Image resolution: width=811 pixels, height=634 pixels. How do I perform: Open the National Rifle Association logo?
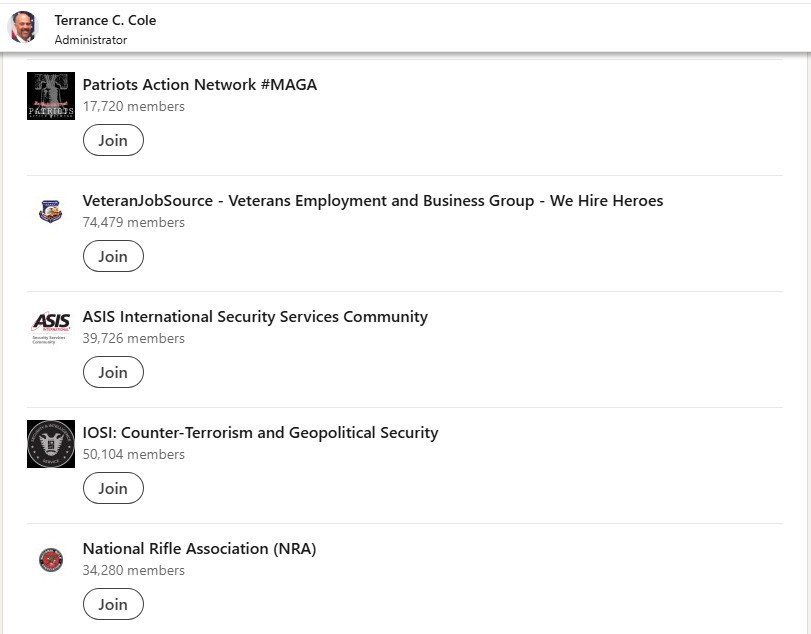51,560
